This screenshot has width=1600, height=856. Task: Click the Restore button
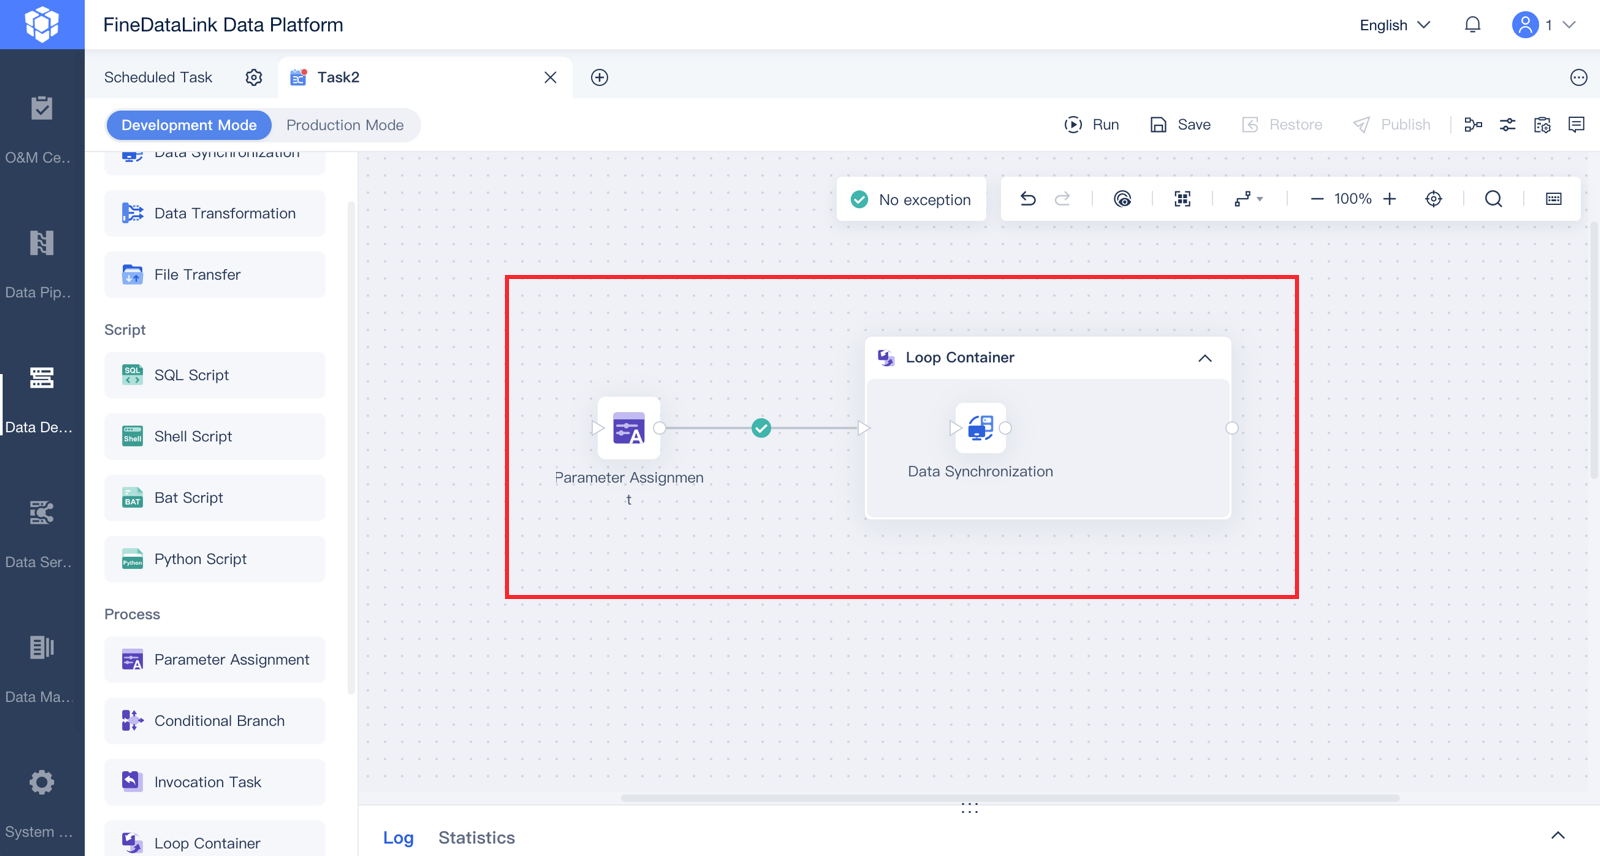(1282, 125)
